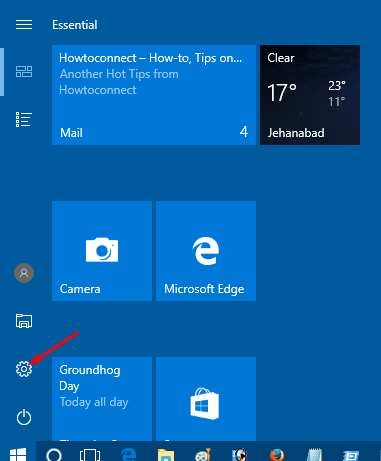
Task: Open the Mail live tile
Action: pyautogui.click(x=154, y=95)
